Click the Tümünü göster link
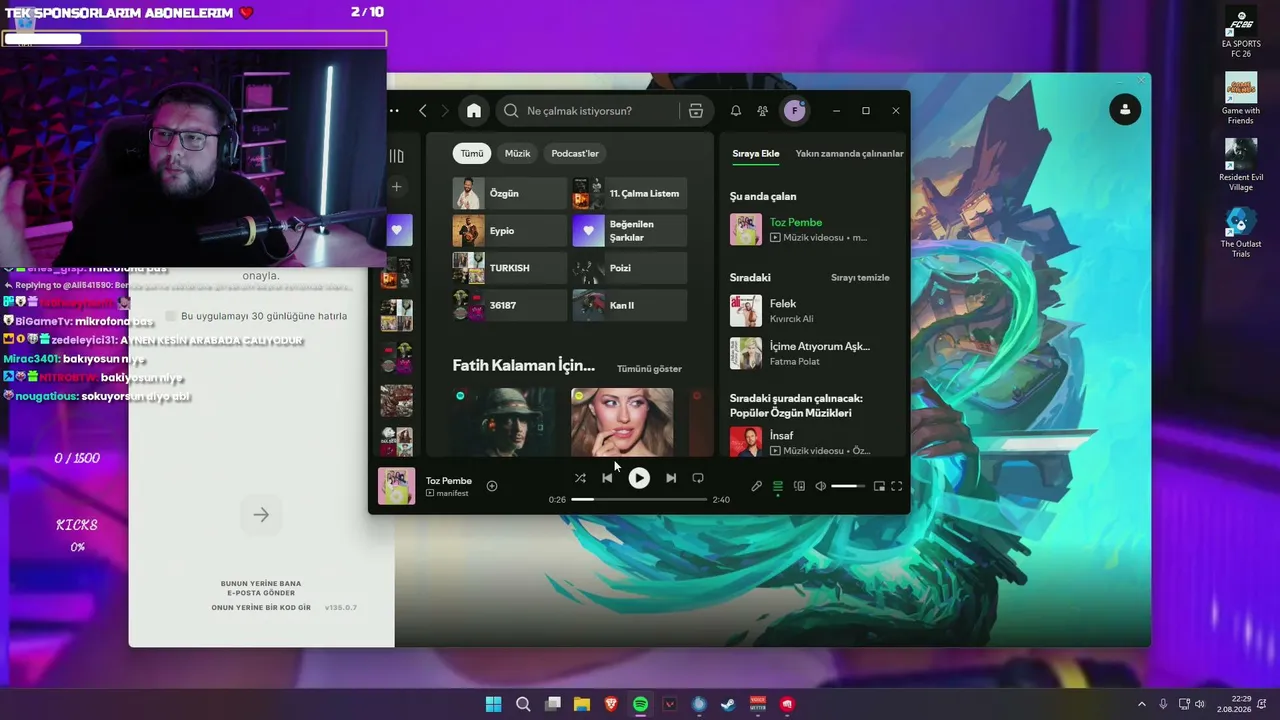The image size is (1280, 720). pyautogui.click(x=649, y=369)
